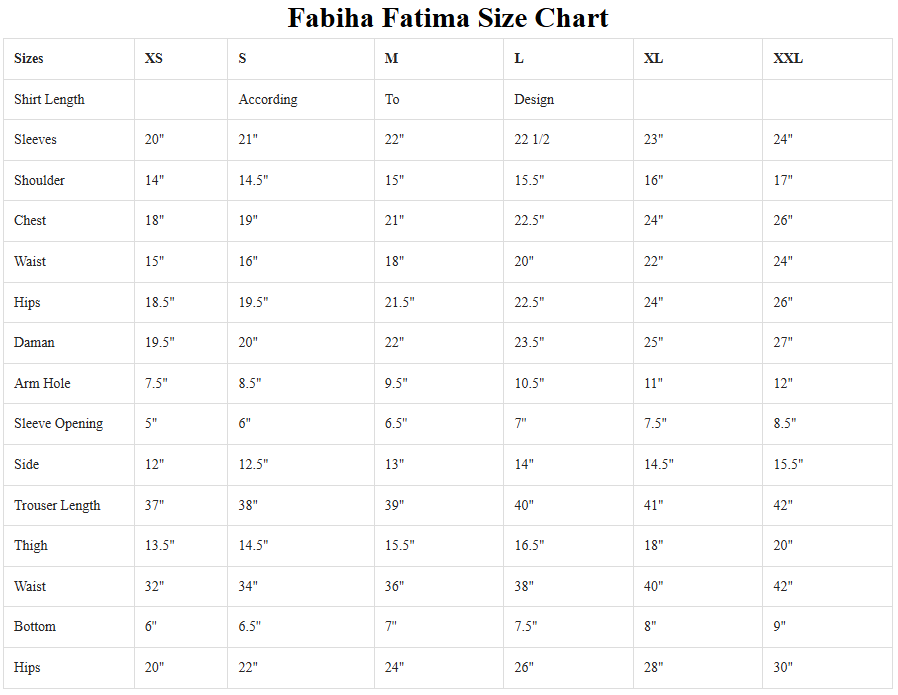
Task: Click the Sizes header cell
Action: (x=29, y=59)
